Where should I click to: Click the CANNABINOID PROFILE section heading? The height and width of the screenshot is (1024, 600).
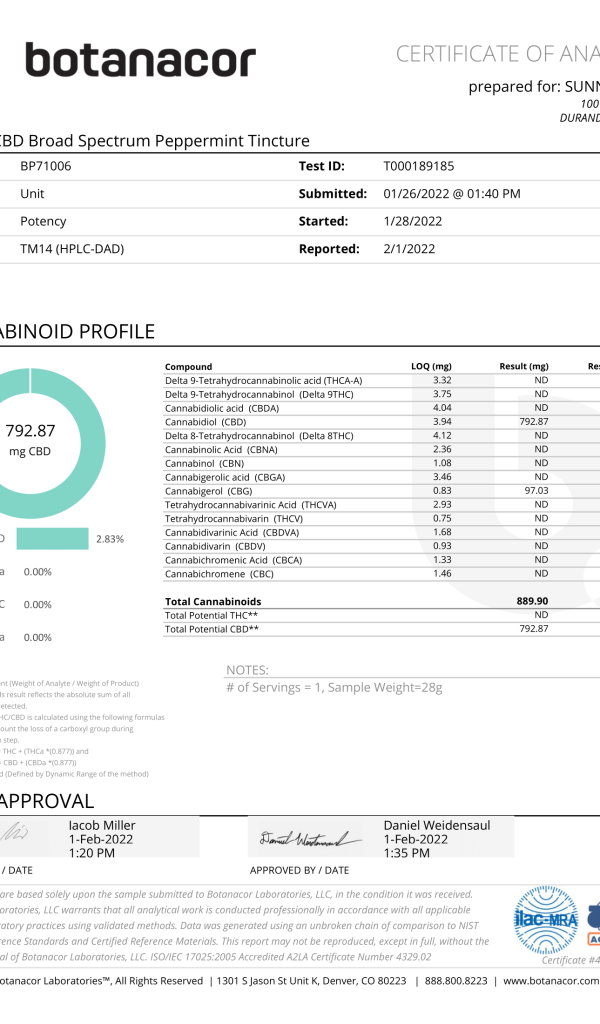tap(78, 331)
